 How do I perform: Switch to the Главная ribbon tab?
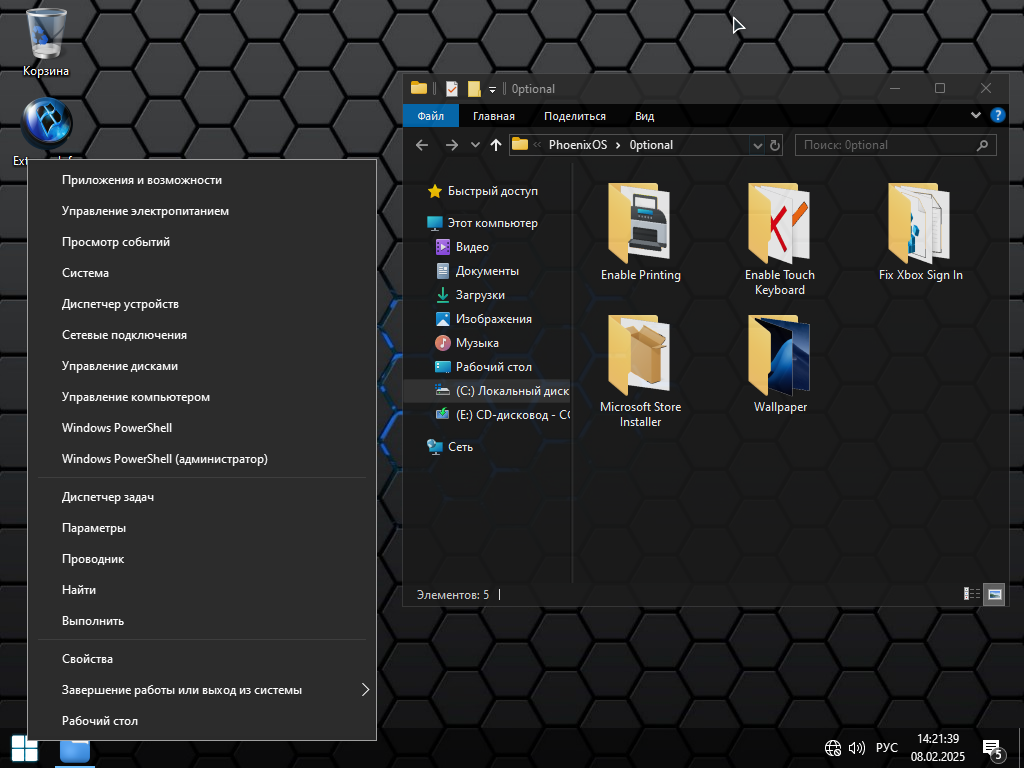click(494, 116)
